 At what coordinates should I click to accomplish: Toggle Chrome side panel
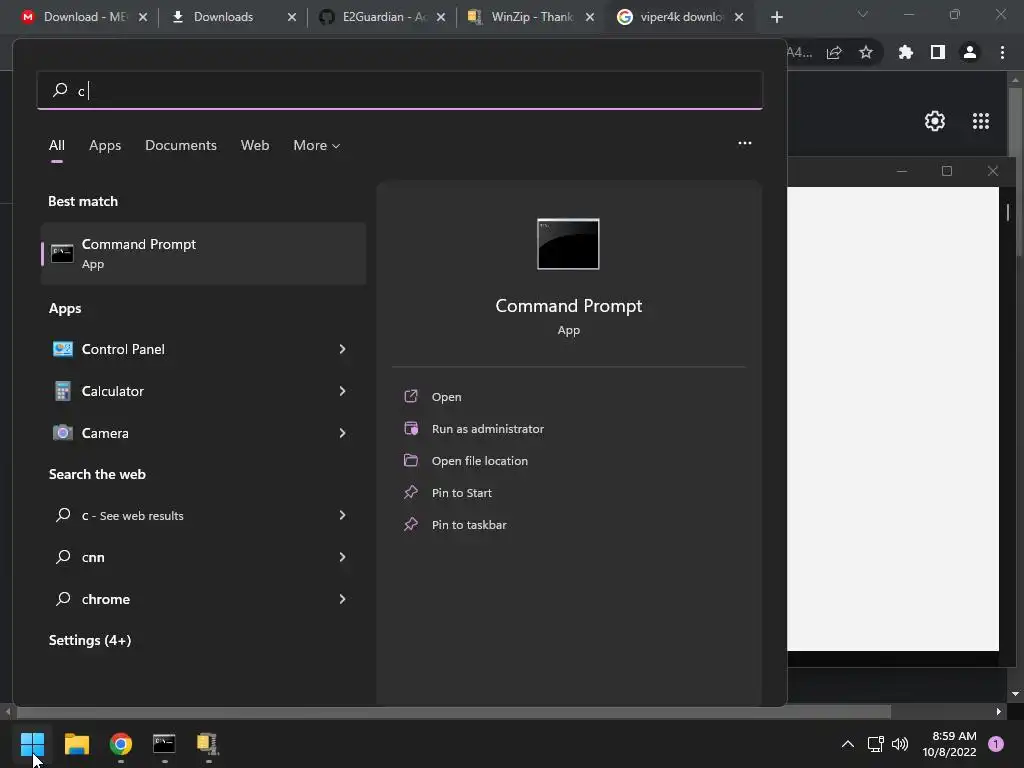pyautogui.click(x=938, y=52)
